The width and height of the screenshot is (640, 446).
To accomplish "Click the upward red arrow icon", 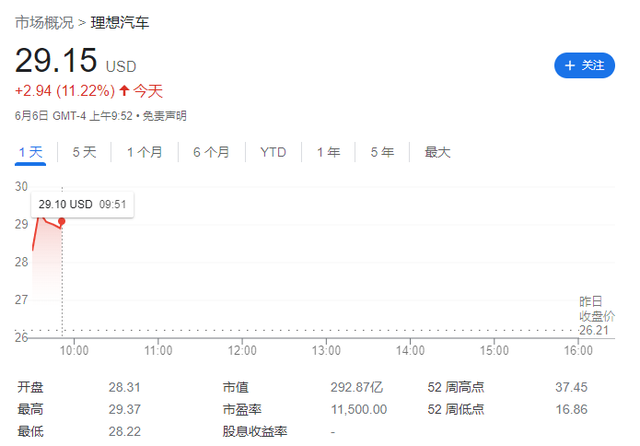I will click(x=124, y=90).
